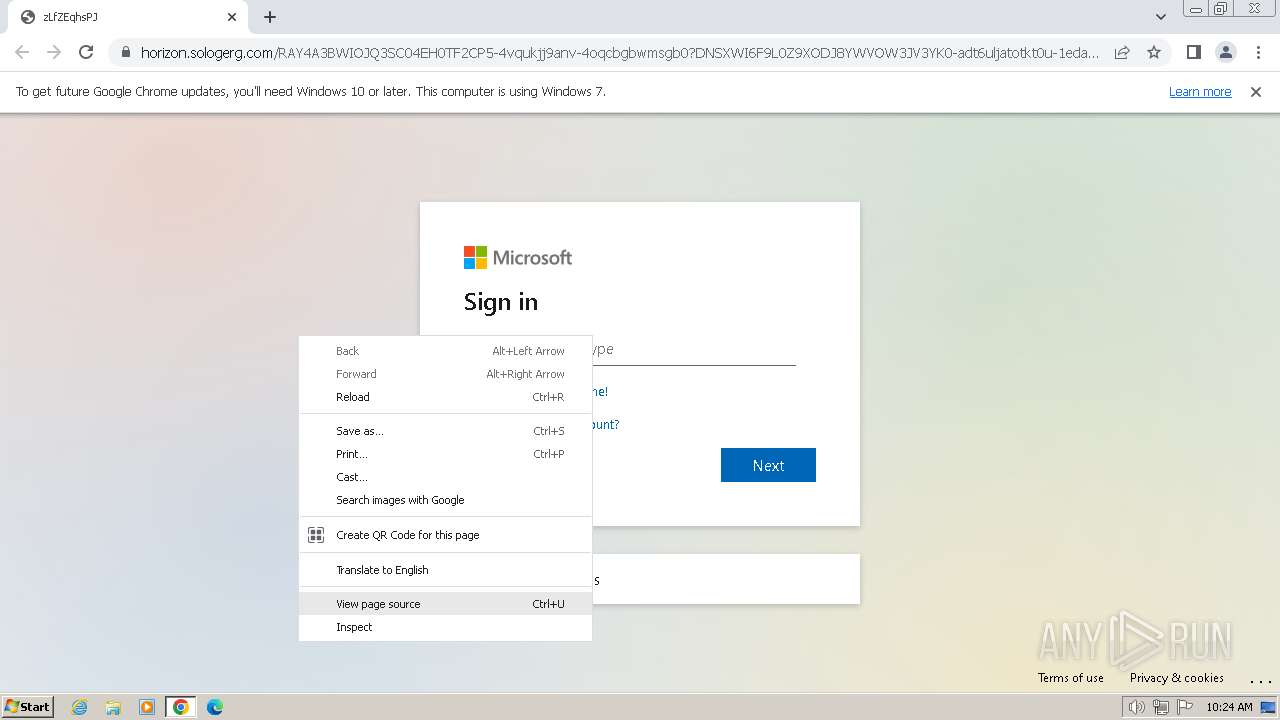1280x720 pixels.
Task: Select View page source
Action: [446, 604]
